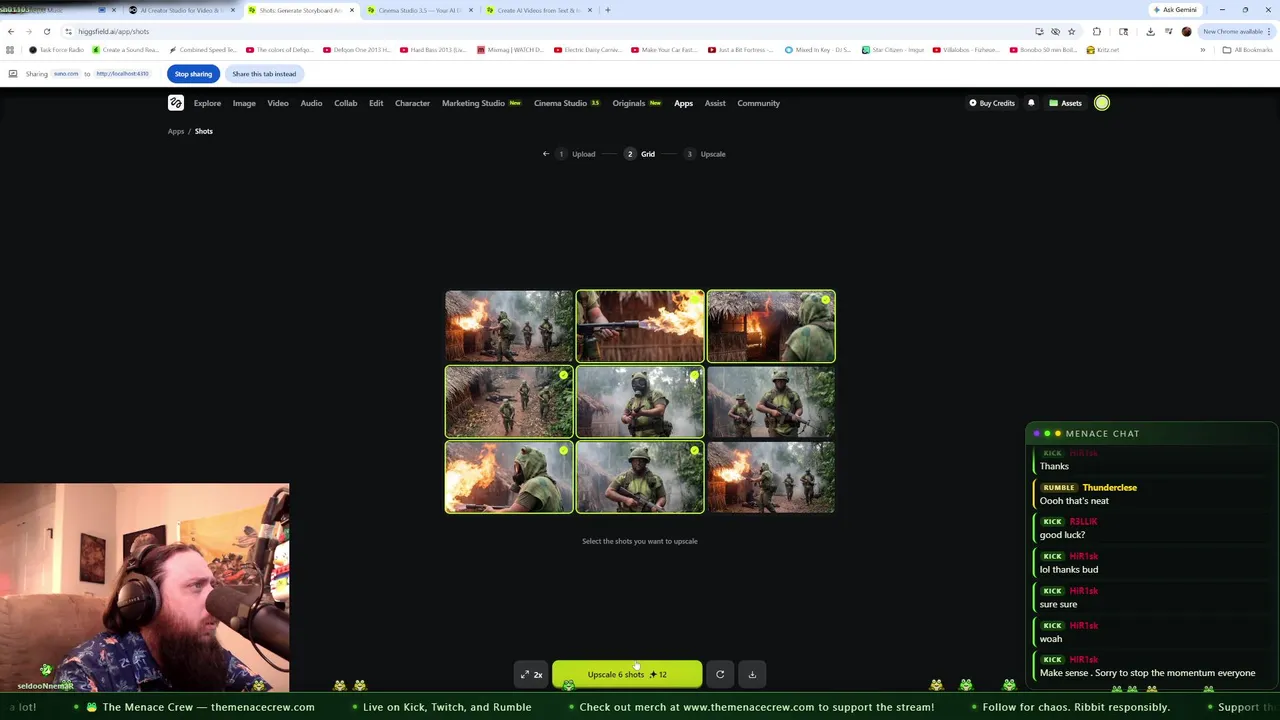
Task: Click the Higgsfield logo icon
Action: [x=176, y=103]
